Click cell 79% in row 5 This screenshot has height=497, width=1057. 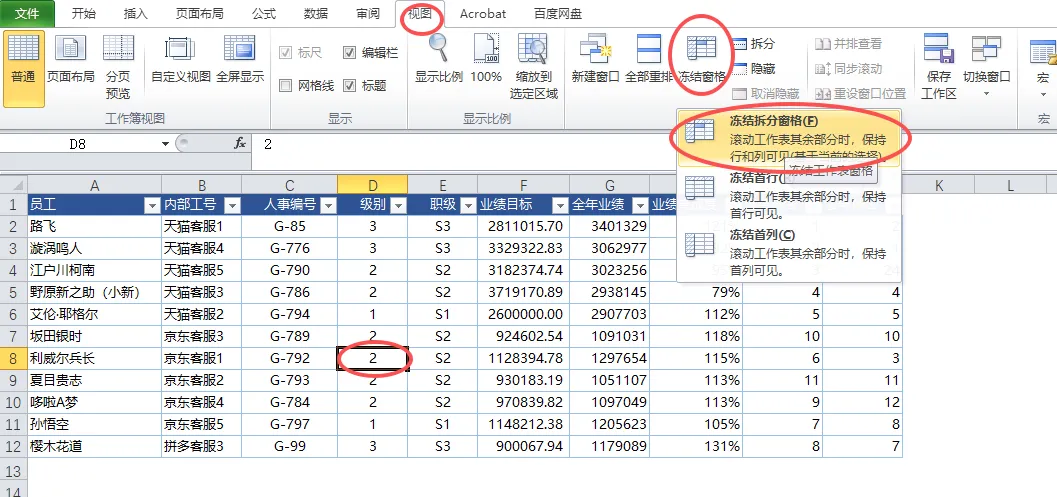tap(696, 293)
